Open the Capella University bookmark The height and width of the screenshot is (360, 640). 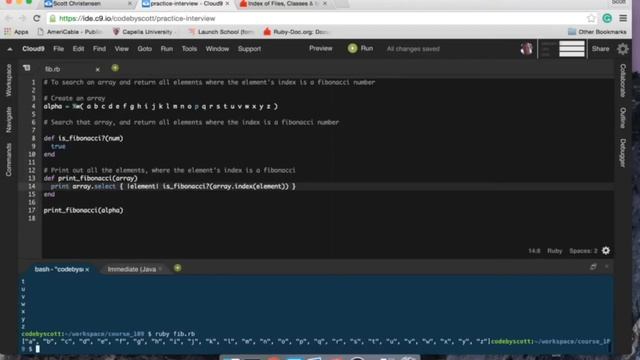click(143, 32)
